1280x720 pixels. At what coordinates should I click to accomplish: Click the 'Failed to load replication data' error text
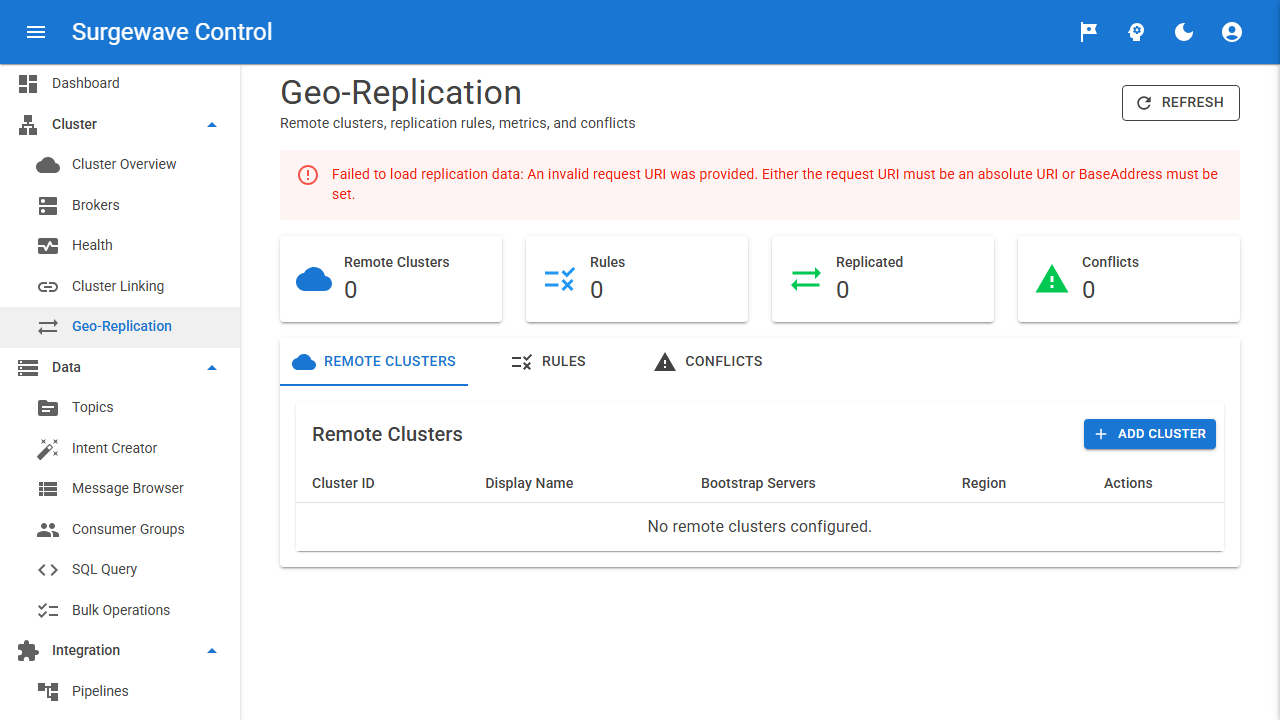pyautogui.click(x=775, y=184)
